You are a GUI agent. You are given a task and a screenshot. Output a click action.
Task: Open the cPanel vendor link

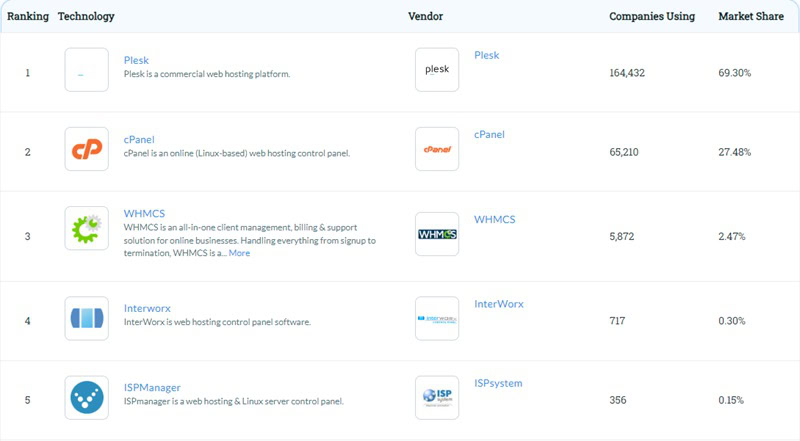click(x=489, y=134)
